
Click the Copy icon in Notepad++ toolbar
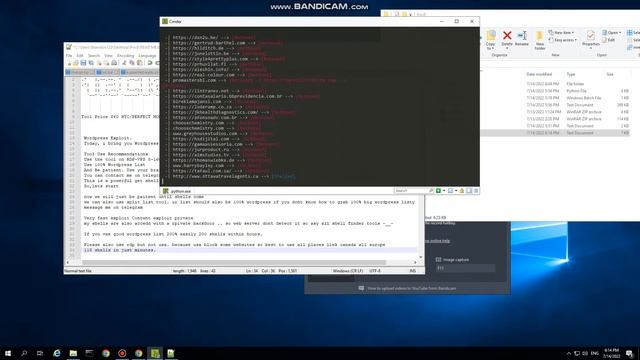pyautogui.click(x=132, y=63)
